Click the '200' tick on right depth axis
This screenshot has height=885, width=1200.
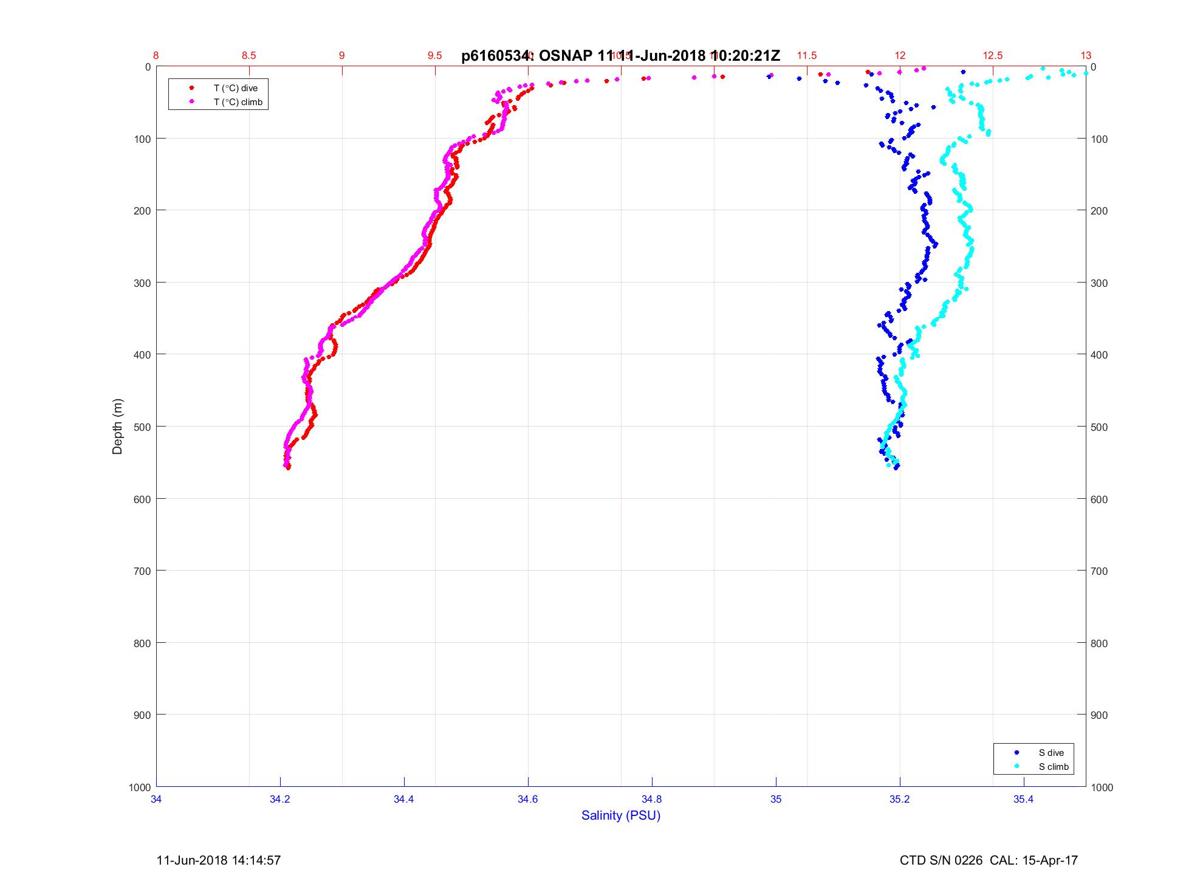click(x=1100, y=211)
